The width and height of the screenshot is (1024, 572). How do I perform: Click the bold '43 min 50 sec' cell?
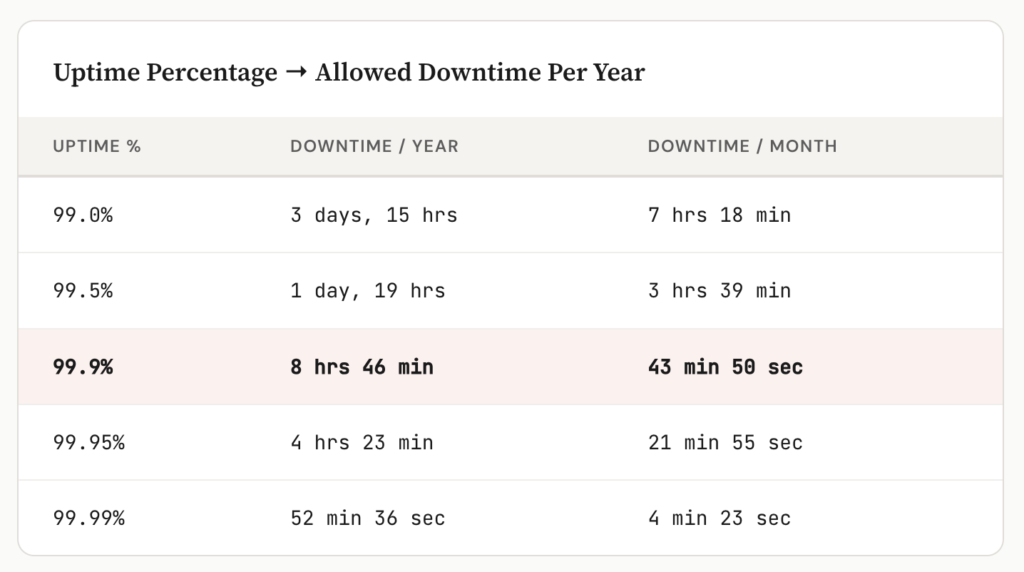(x=725, y=367)
